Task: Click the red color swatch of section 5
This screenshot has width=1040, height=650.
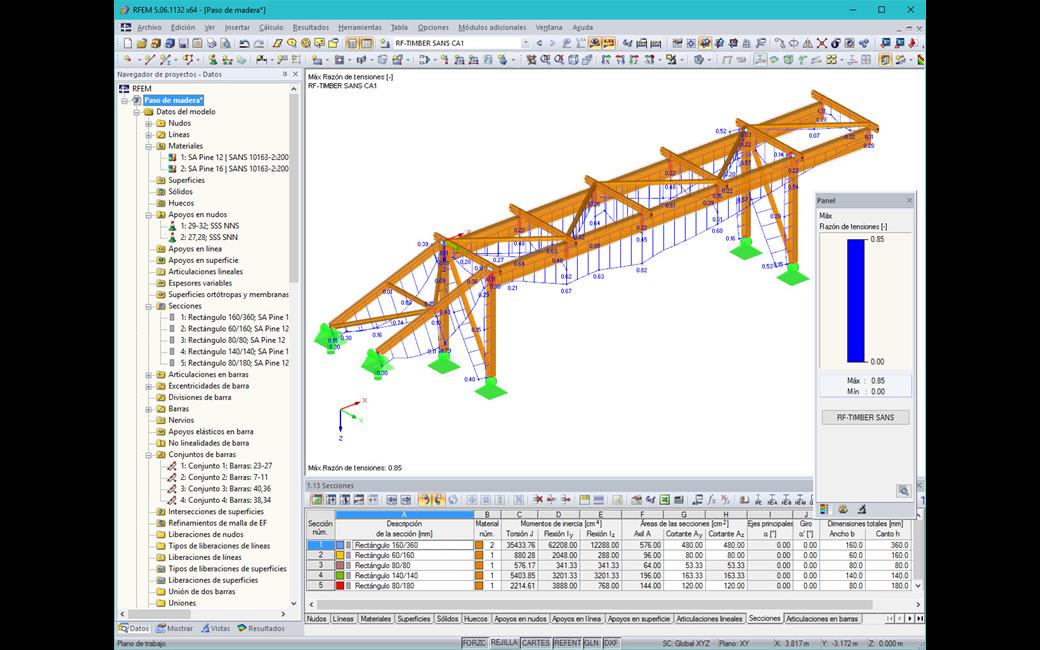Action: 340,586
